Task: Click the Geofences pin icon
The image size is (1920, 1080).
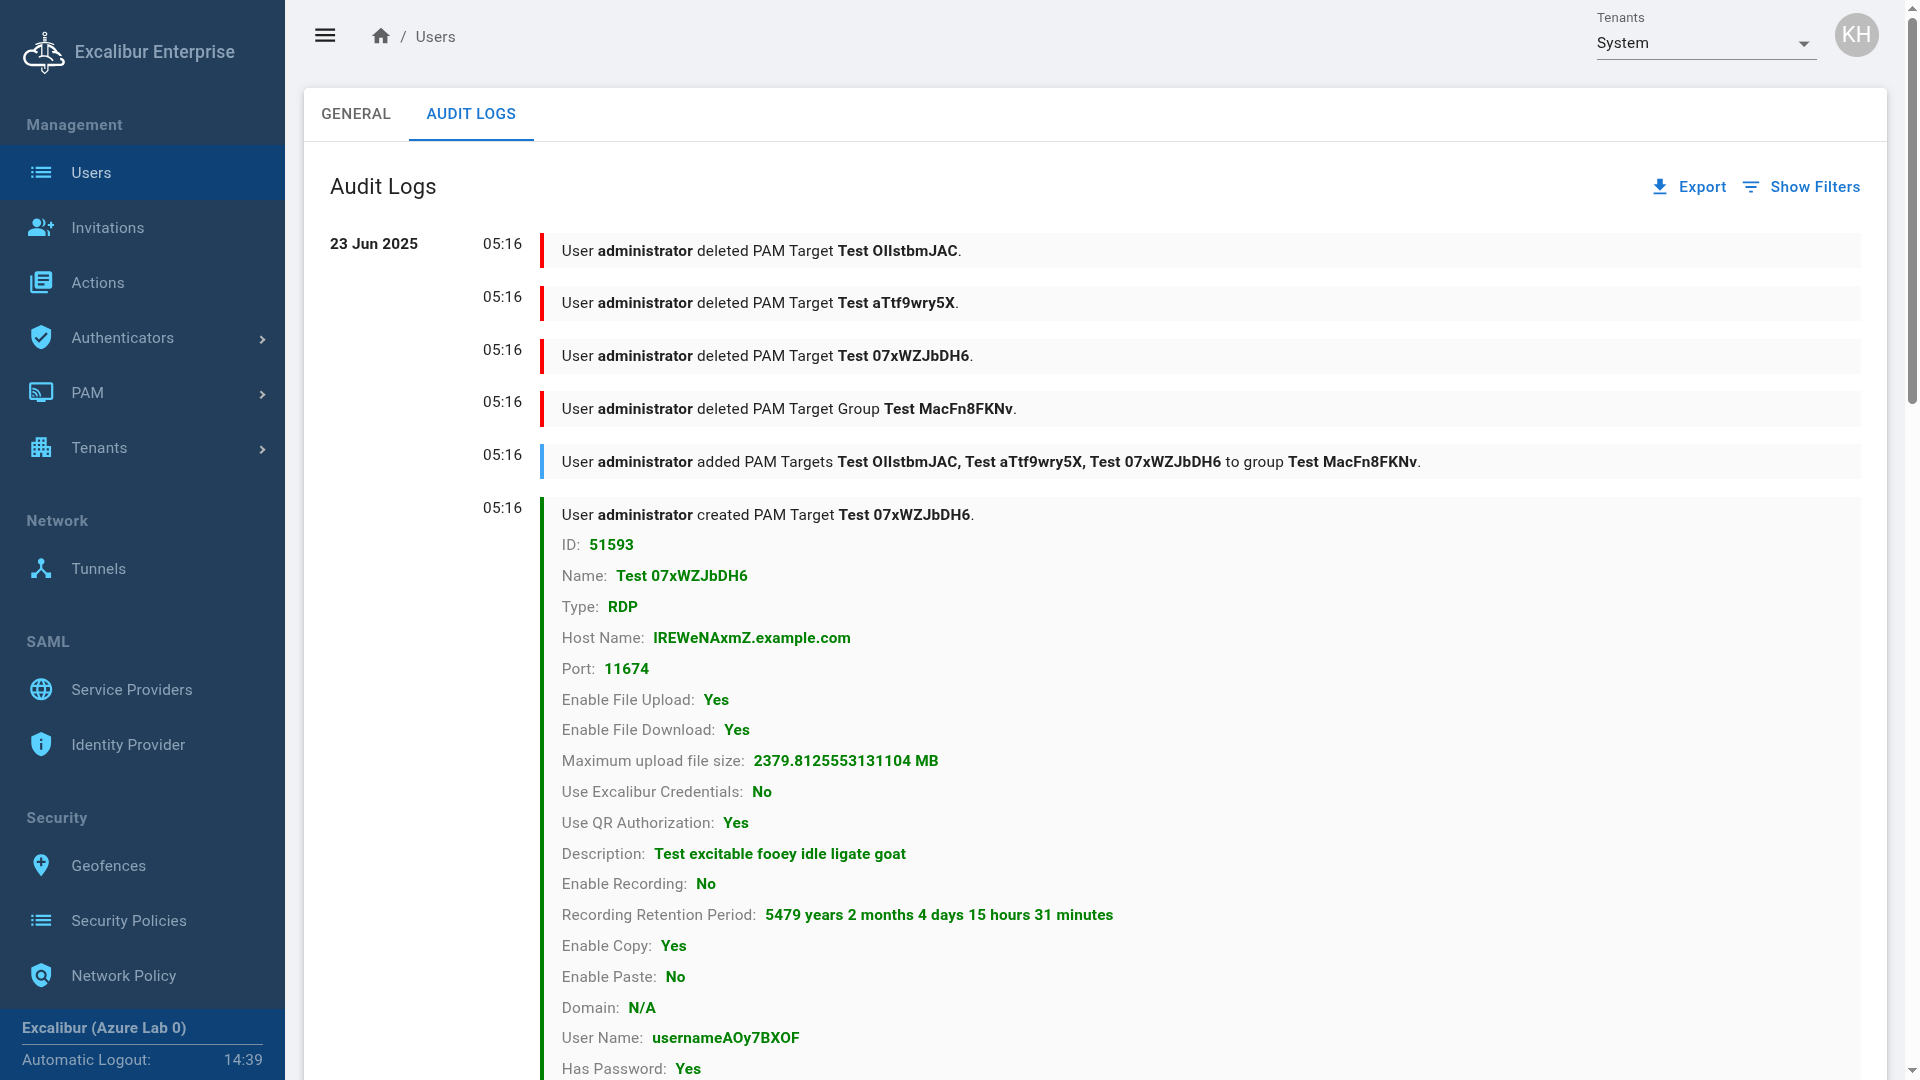Action: [x=41, y=866]
